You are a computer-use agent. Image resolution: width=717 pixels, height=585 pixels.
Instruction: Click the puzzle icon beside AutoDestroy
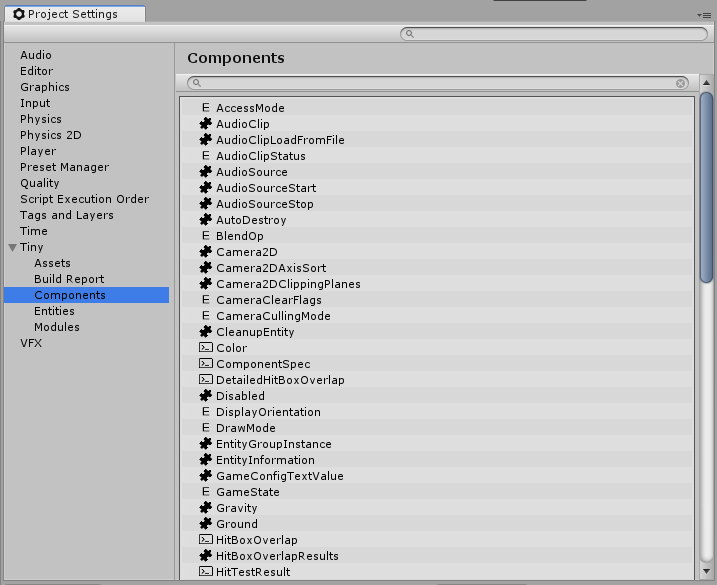click(x=206, y=220)
